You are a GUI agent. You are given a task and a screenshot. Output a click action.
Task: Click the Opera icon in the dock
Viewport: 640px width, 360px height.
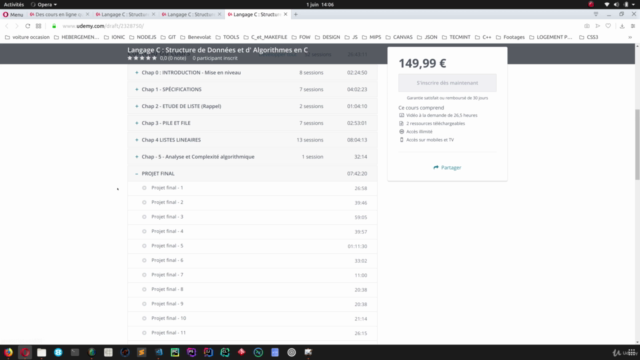(x=25, y=352)
